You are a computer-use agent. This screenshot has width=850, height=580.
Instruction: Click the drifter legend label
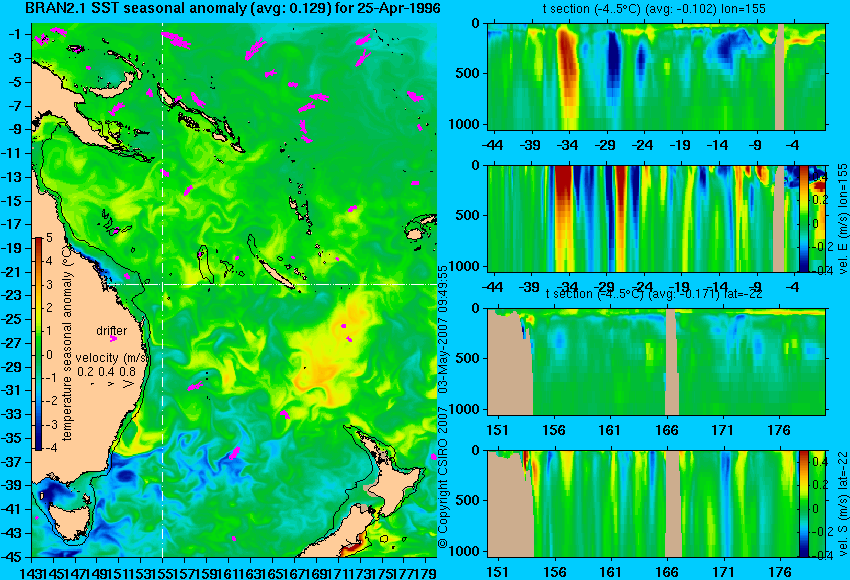(x=111, y=331)
